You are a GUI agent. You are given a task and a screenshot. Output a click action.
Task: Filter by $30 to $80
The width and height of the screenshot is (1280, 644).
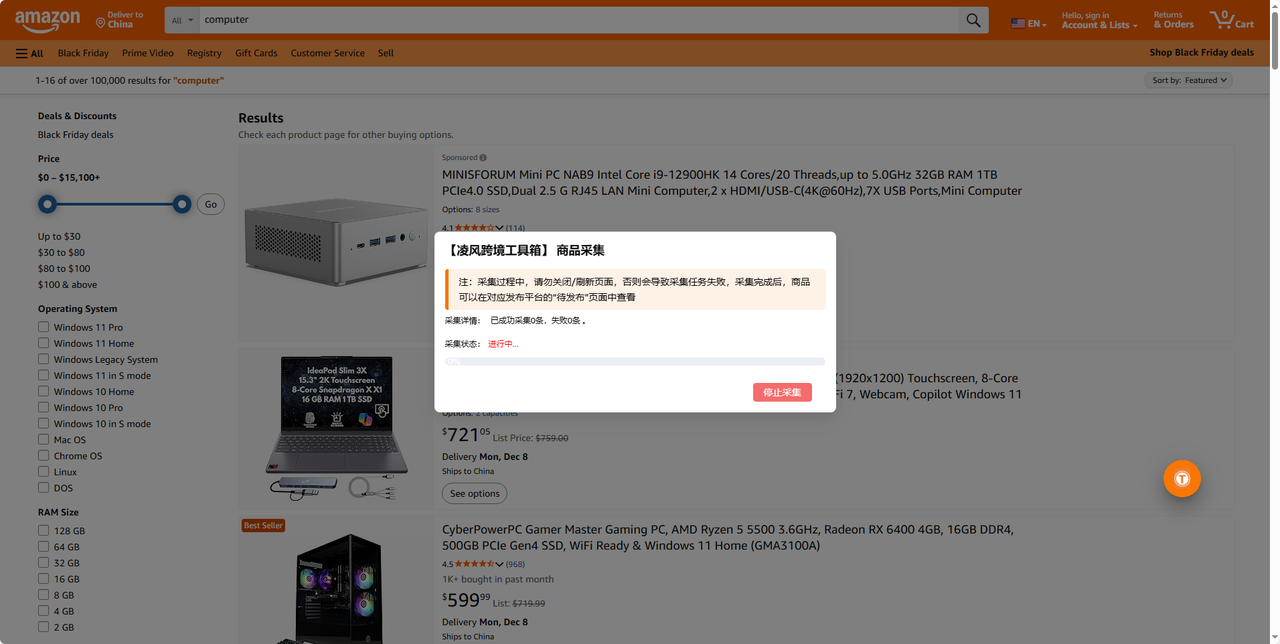61,252
